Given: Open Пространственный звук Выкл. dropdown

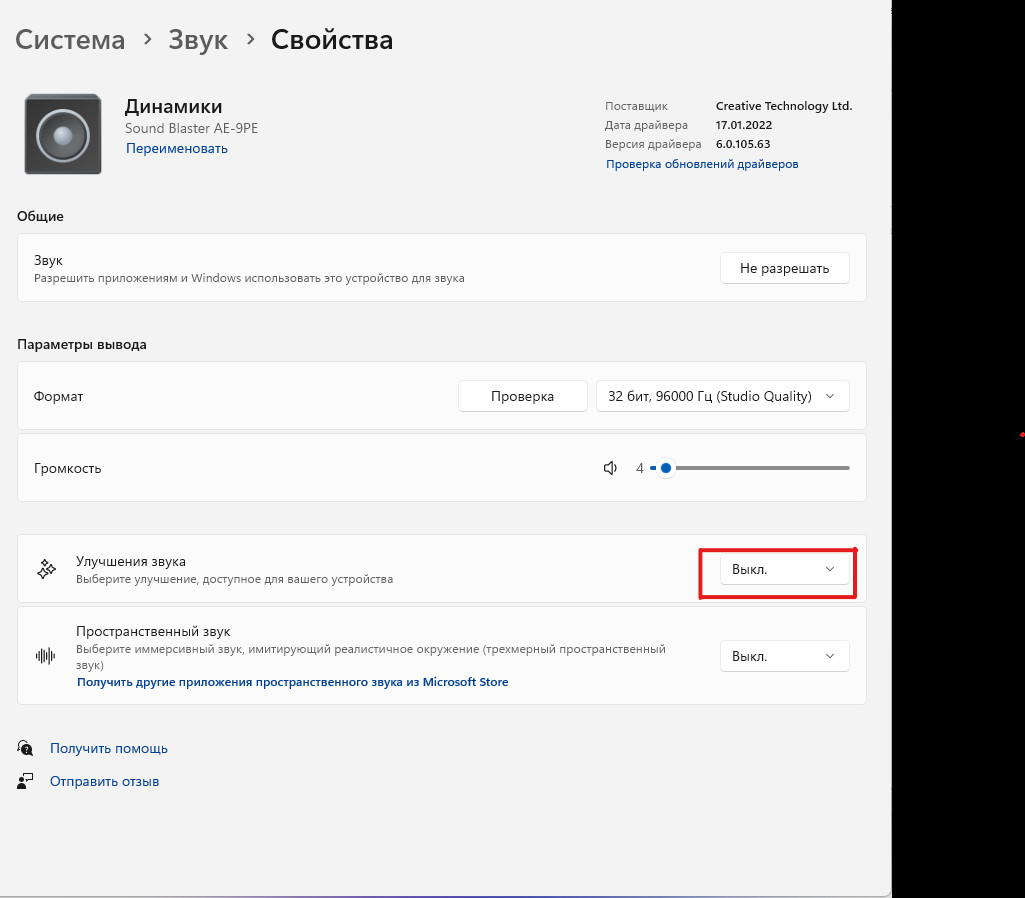Looking at the screenshot, I should 784,656.
